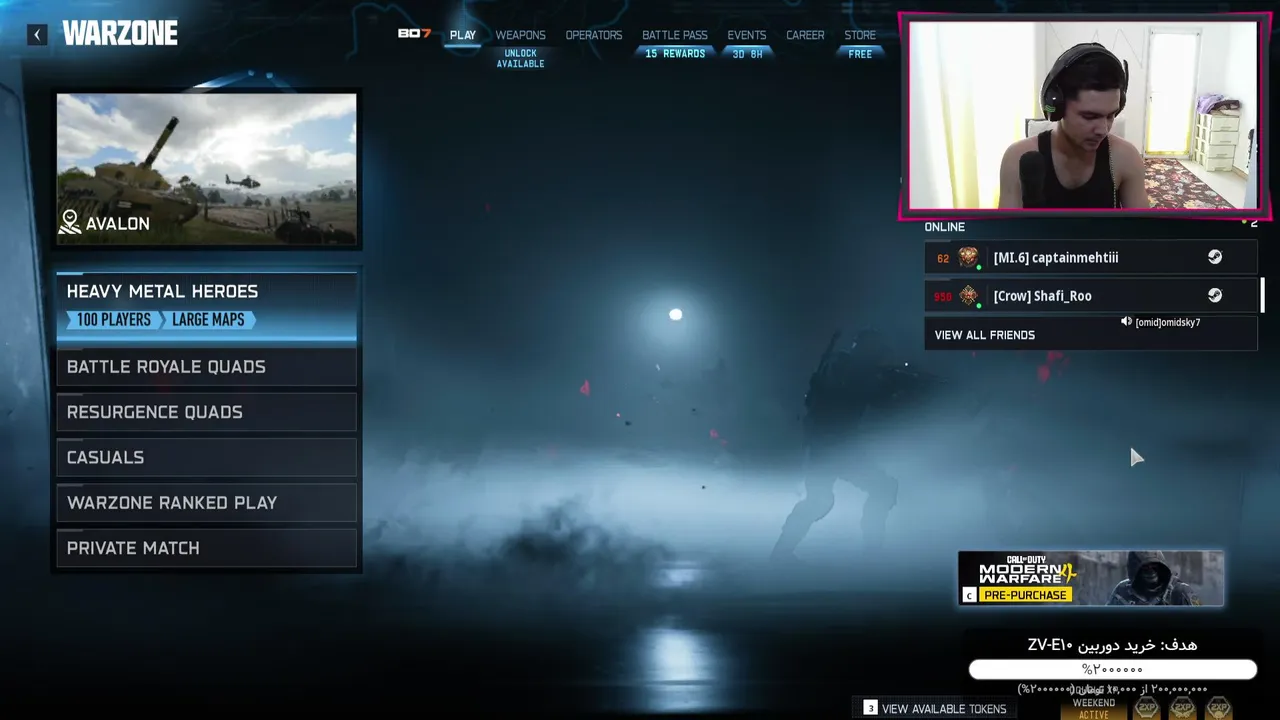
Task: Click the streamer webcam overlay
Action: (1084, 114)
